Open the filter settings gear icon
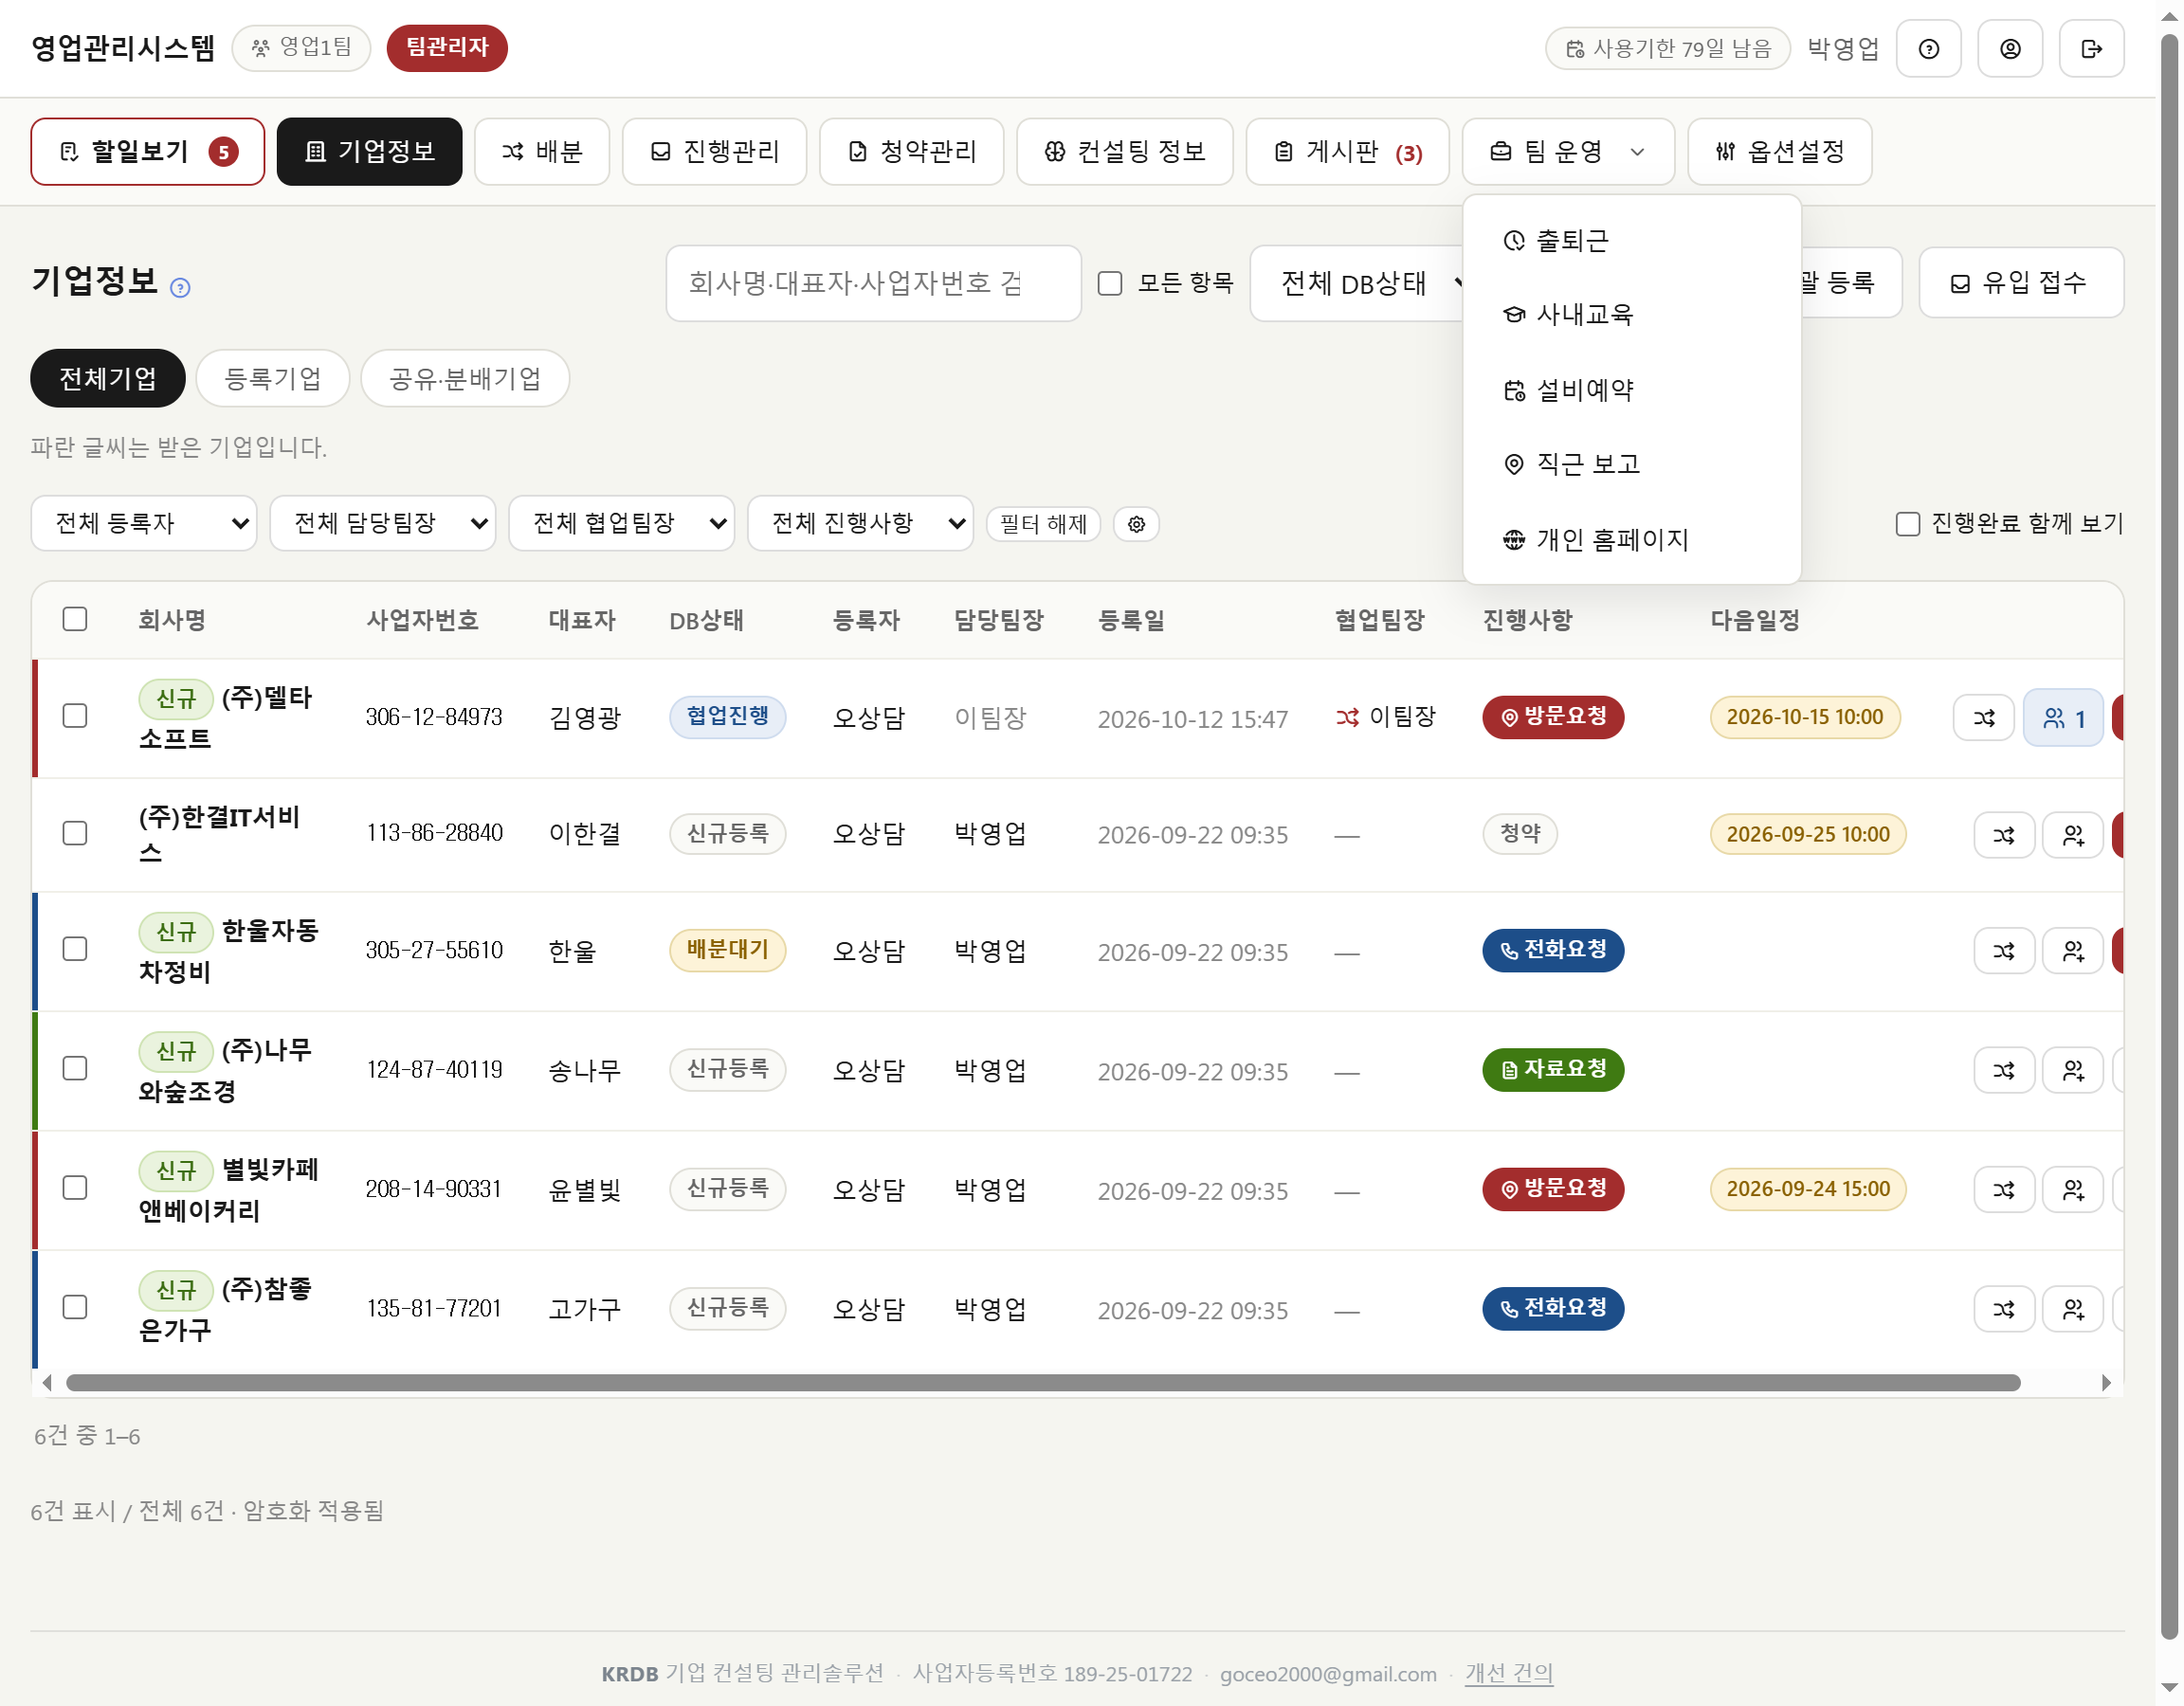2184x1706 pixels. (x=1136, y=524)
